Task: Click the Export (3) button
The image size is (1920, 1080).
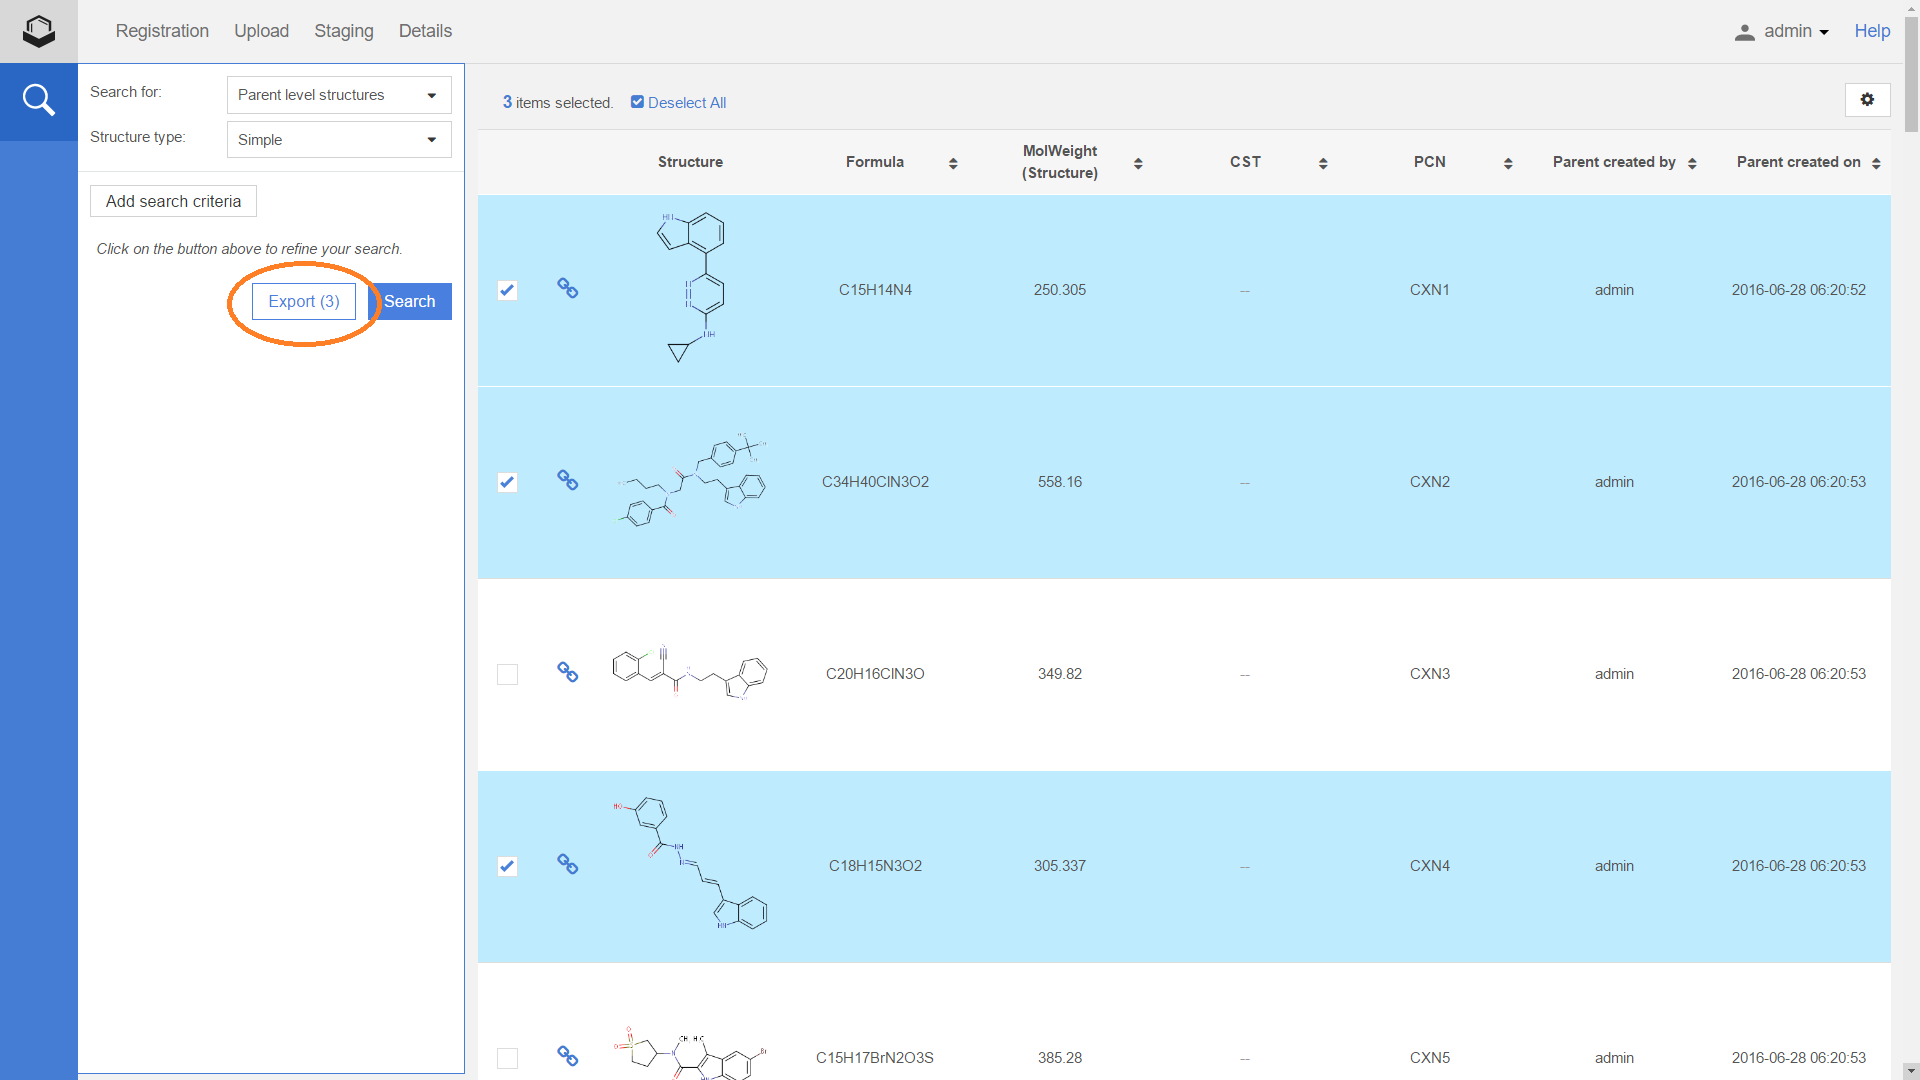Action: [x=303, y=301]
